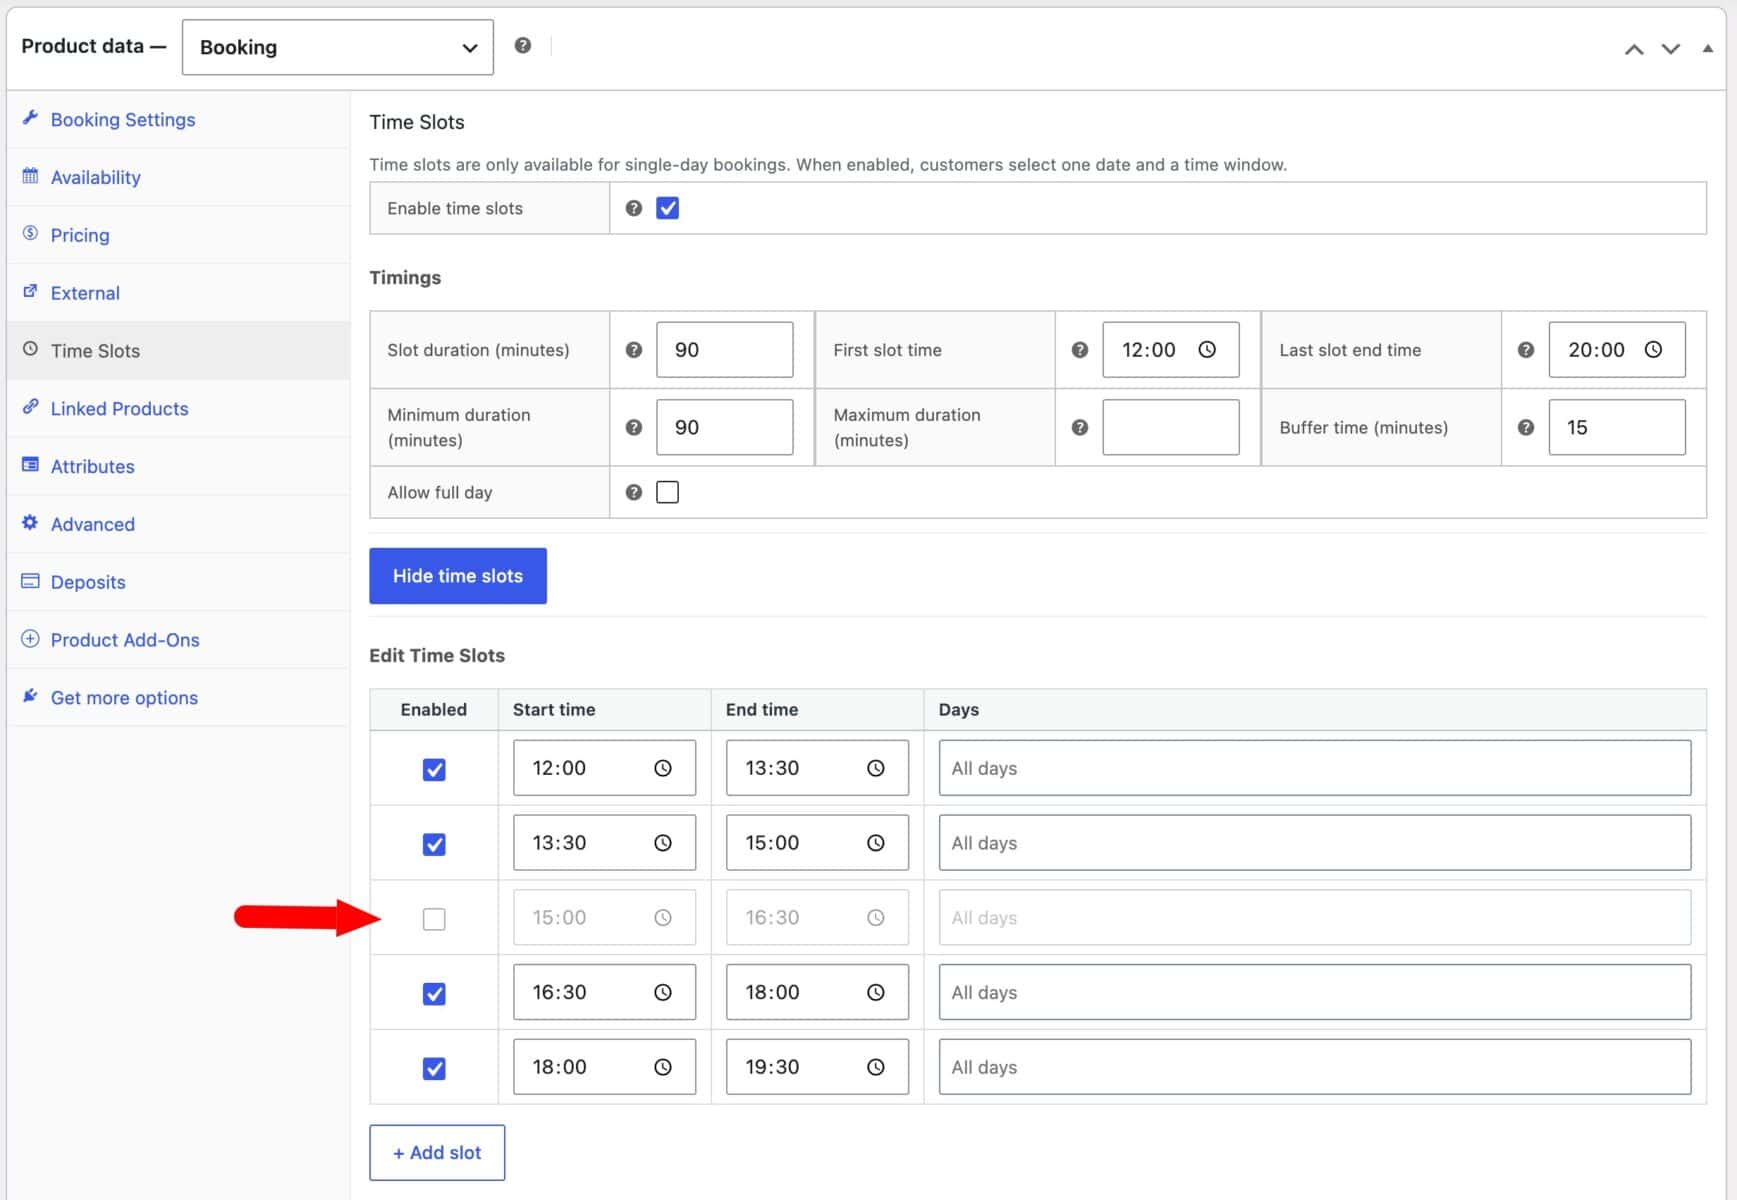The image size is (1737, 1200).
Task: Click help icon for Last slot end time
Action: coord(1526,350)
